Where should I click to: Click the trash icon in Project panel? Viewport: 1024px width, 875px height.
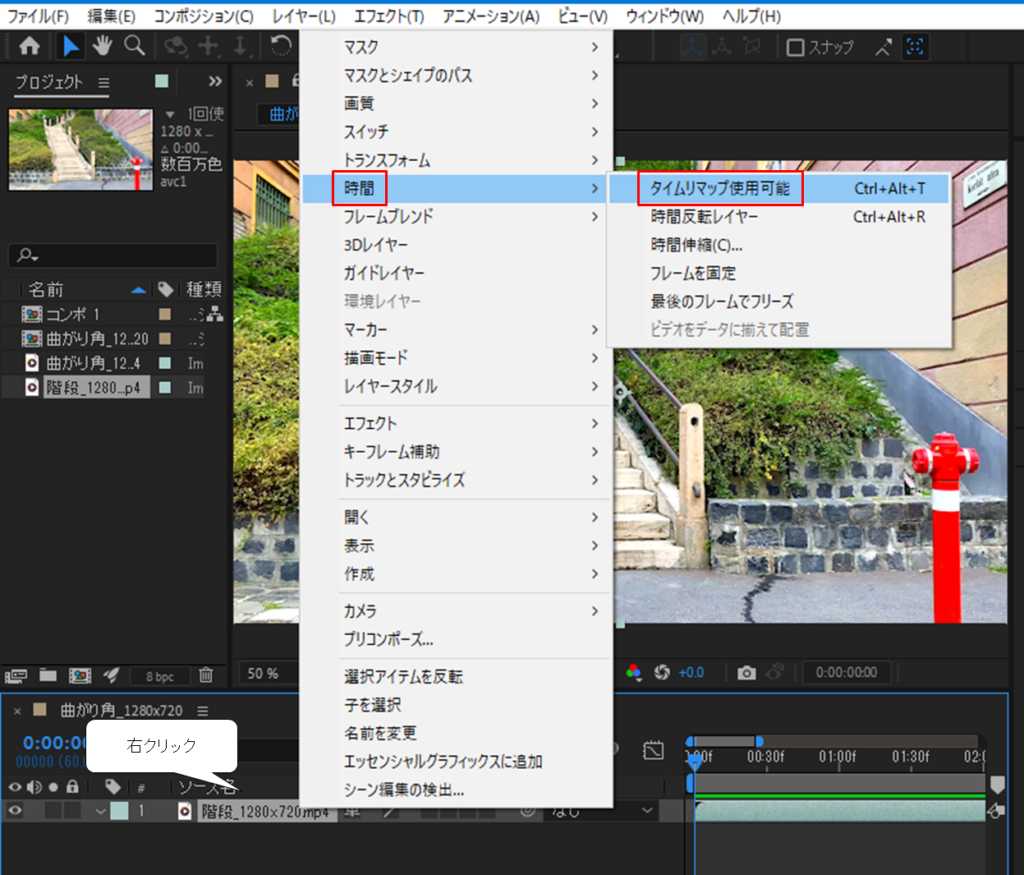[206, 676]
